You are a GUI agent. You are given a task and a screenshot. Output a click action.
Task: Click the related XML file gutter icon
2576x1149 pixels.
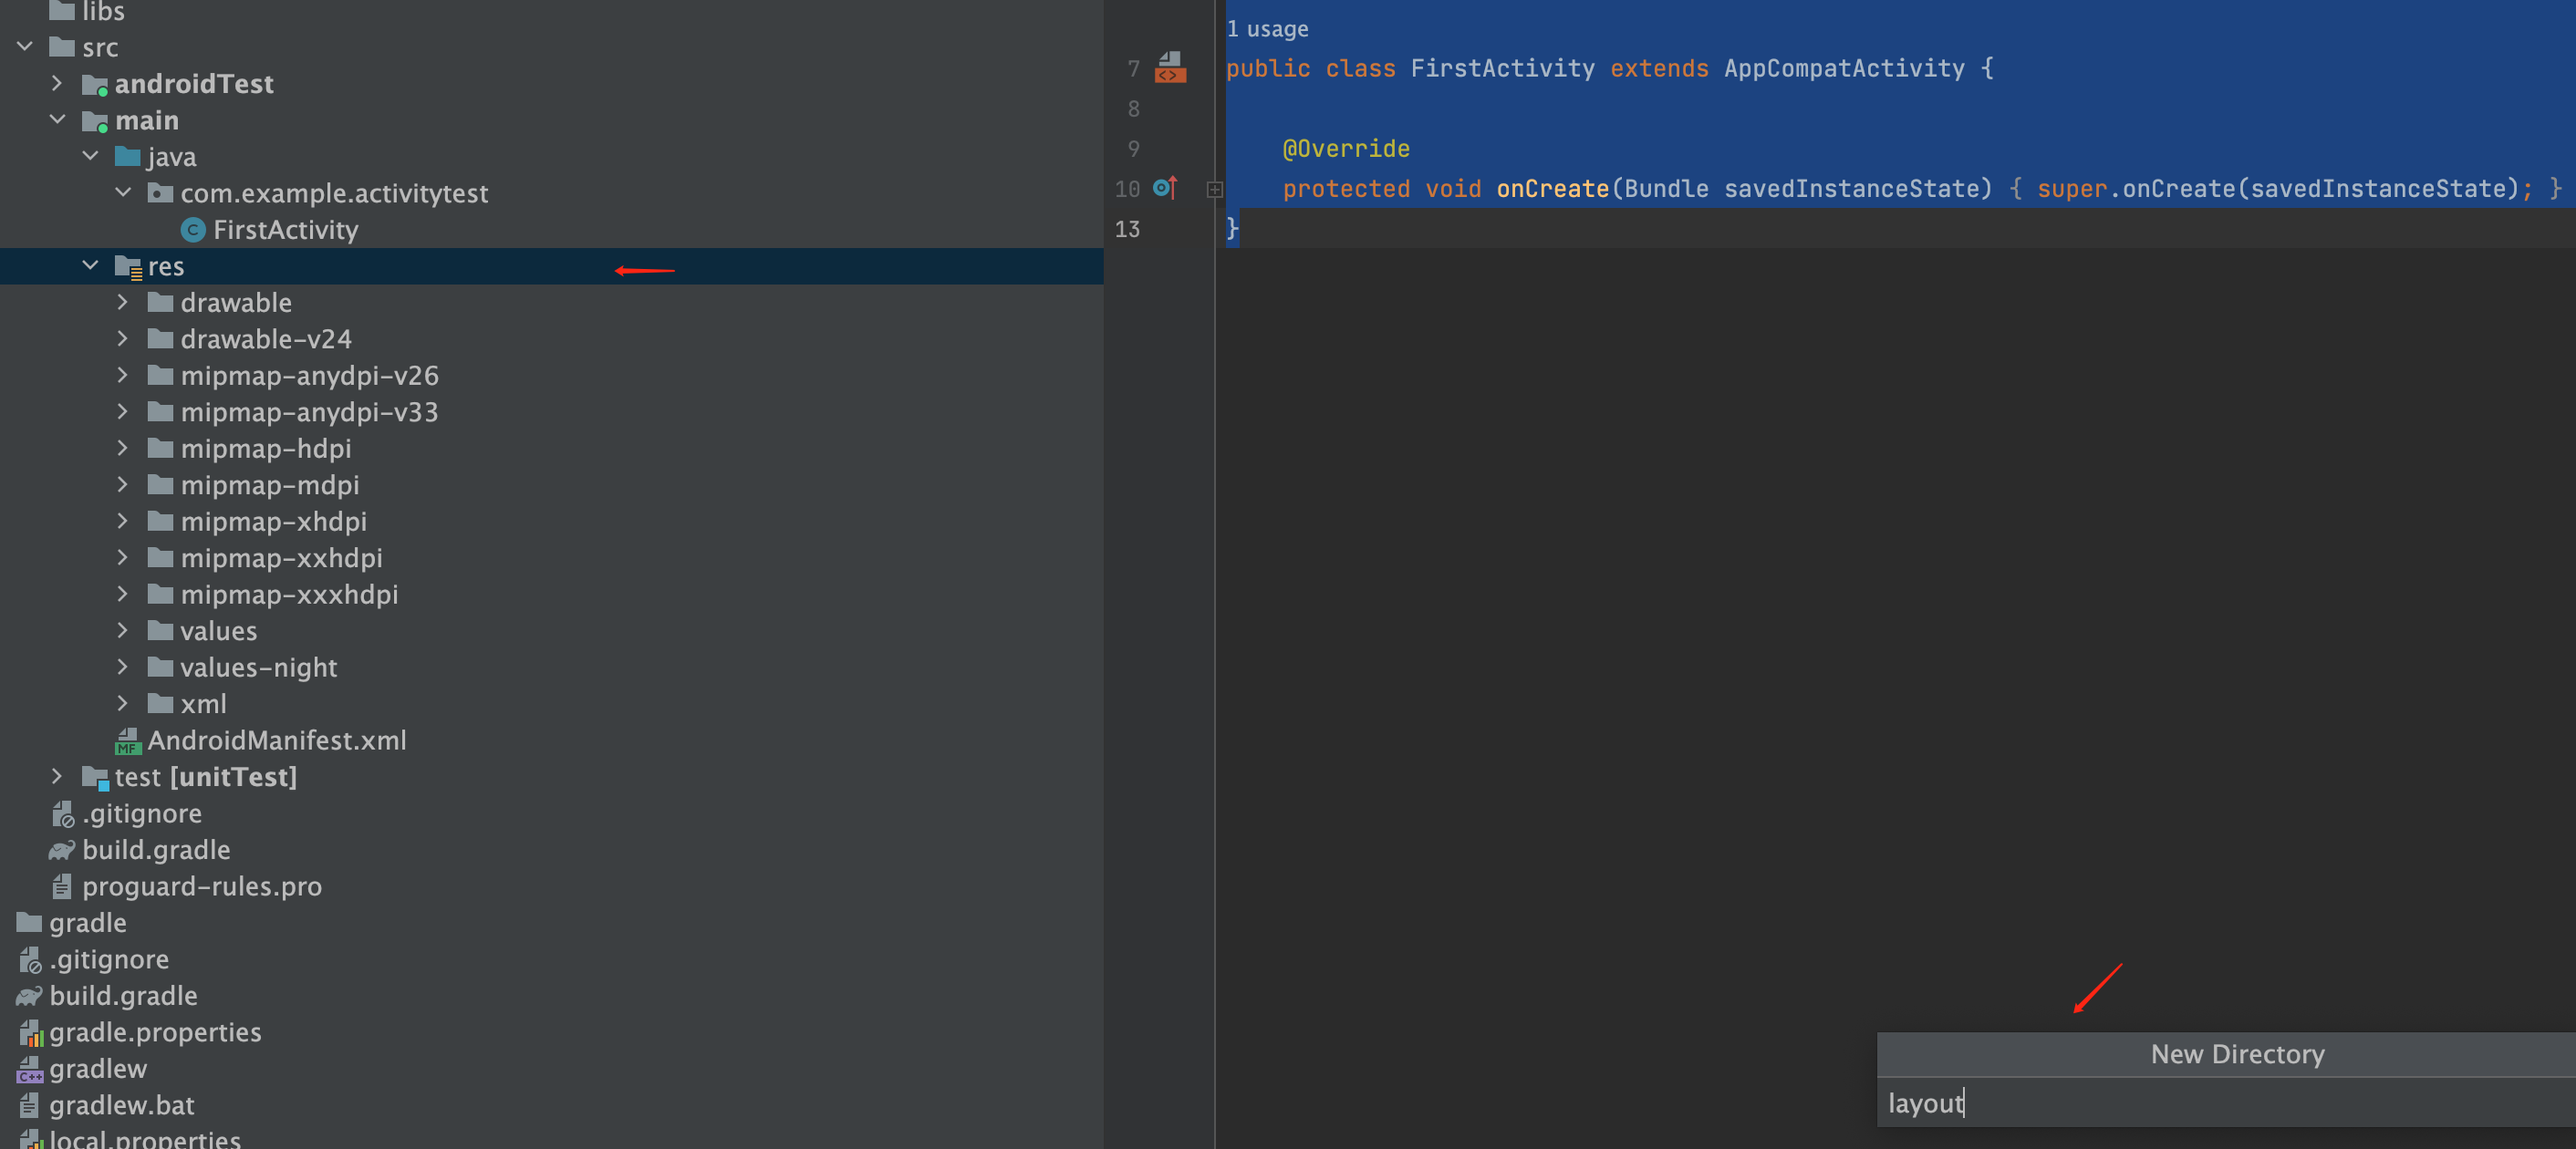point(1170,68)
